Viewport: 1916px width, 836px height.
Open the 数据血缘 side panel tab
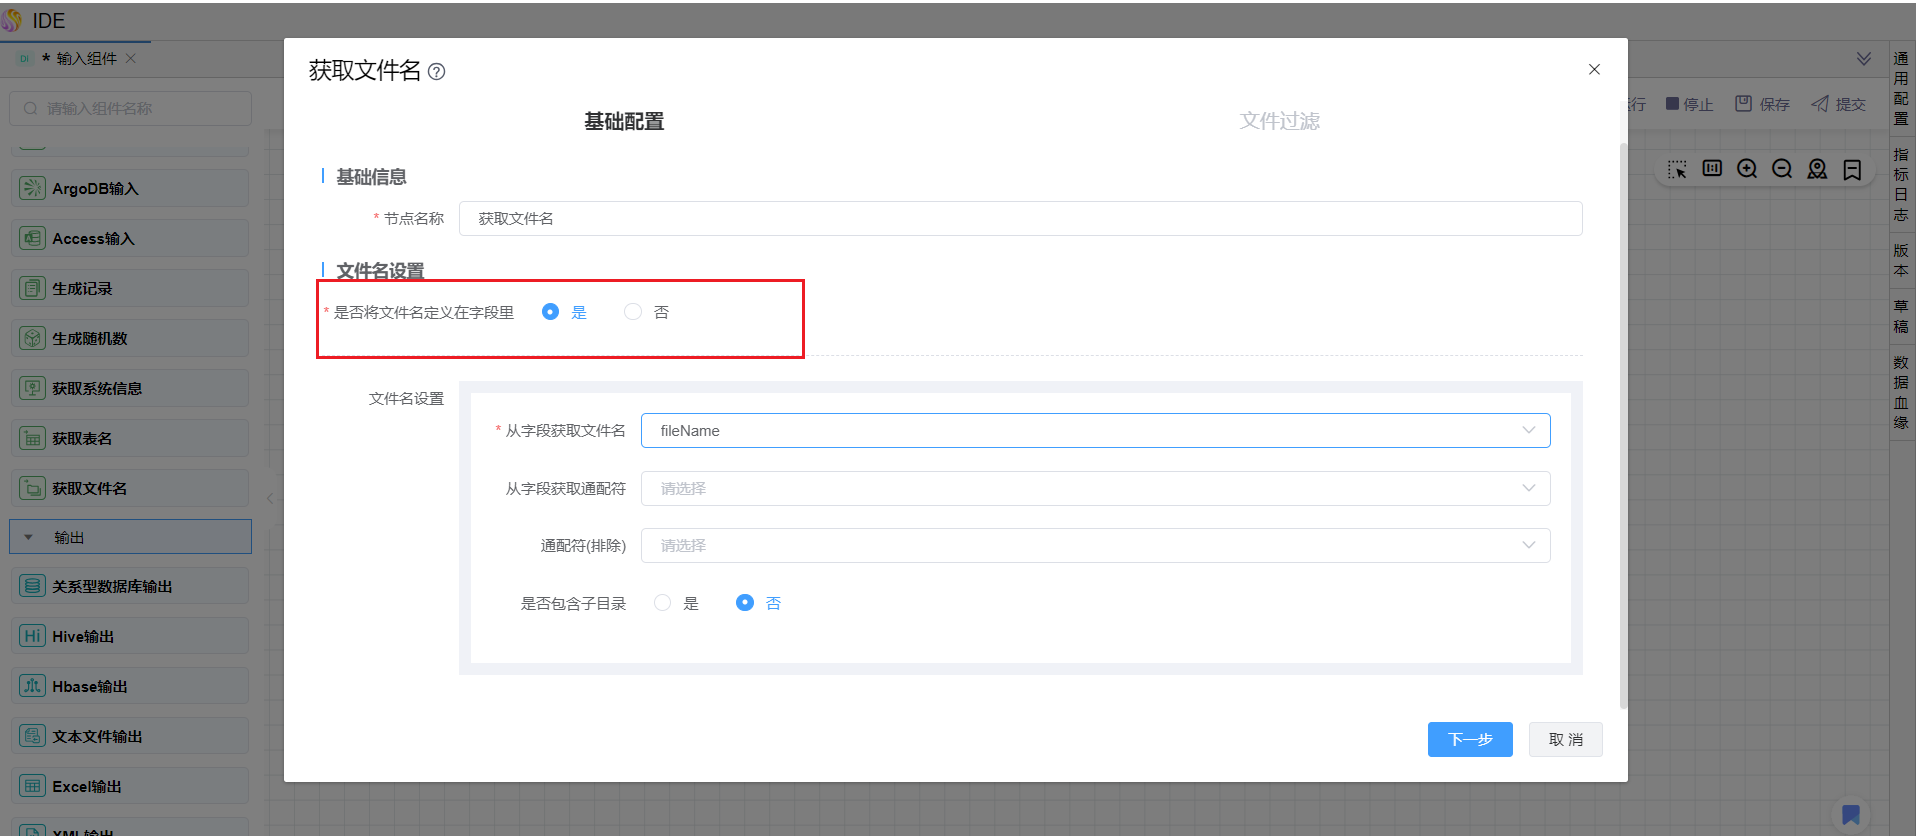1901,392
